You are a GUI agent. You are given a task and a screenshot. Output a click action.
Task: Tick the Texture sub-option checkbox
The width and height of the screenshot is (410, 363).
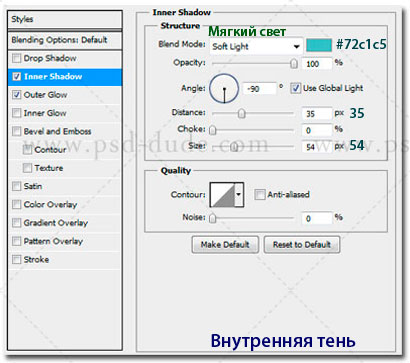click(27, 168)
